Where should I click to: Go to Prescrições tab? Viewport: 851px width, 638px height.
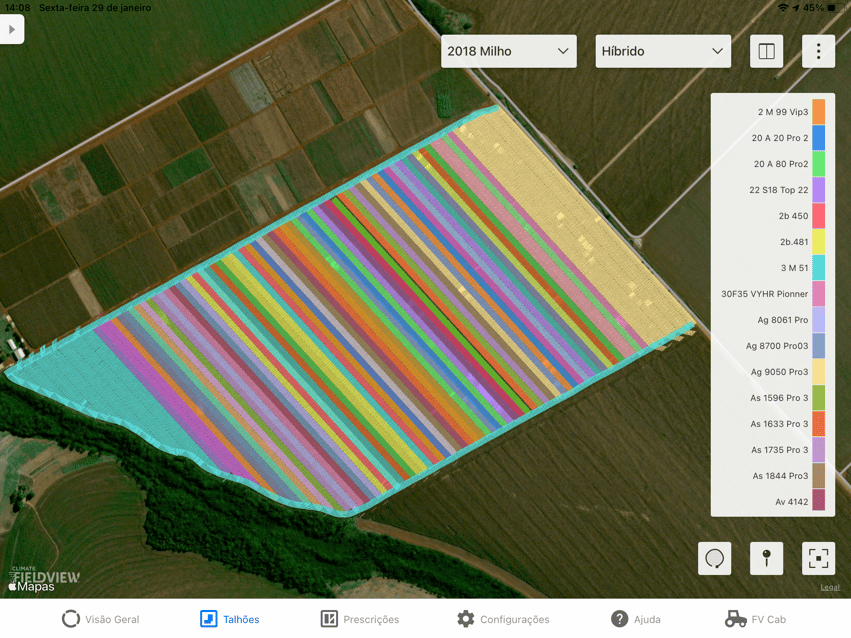pos(359,619)
